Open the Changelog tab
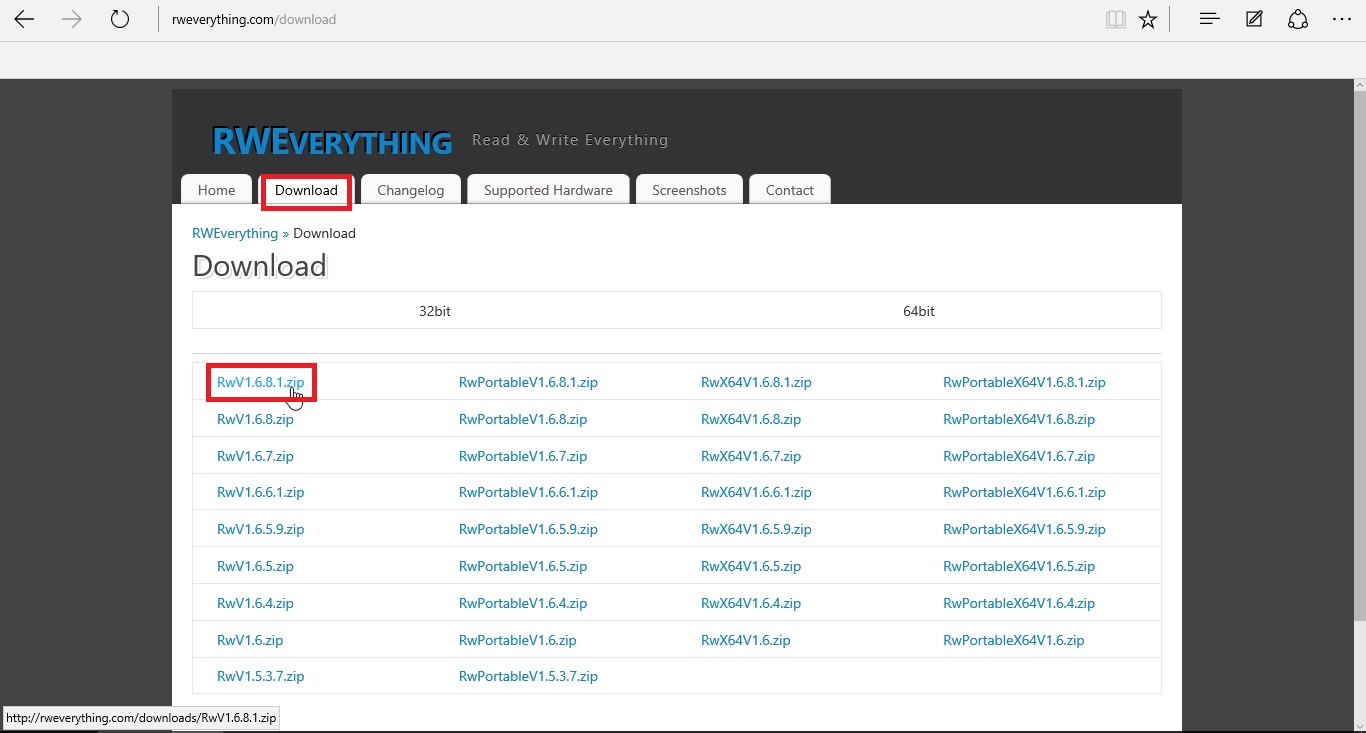Screen dimensions: 1366x733 tap(411, 190)
